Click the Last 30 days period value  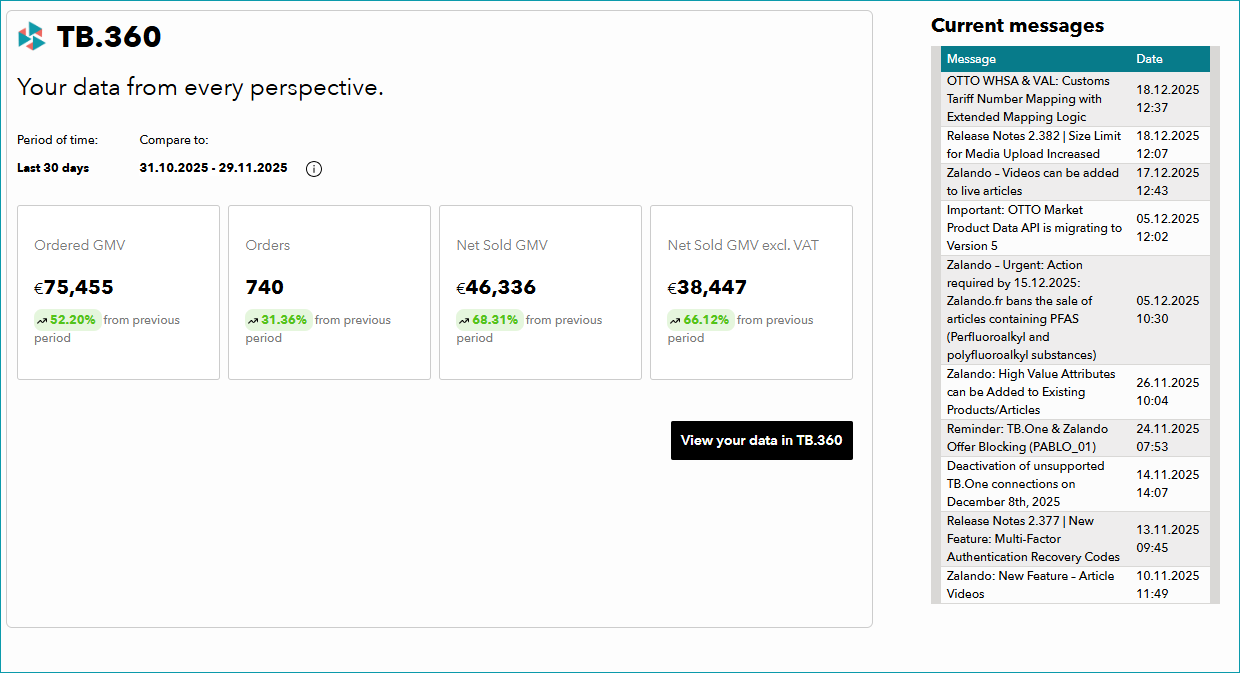coord(53,168)
